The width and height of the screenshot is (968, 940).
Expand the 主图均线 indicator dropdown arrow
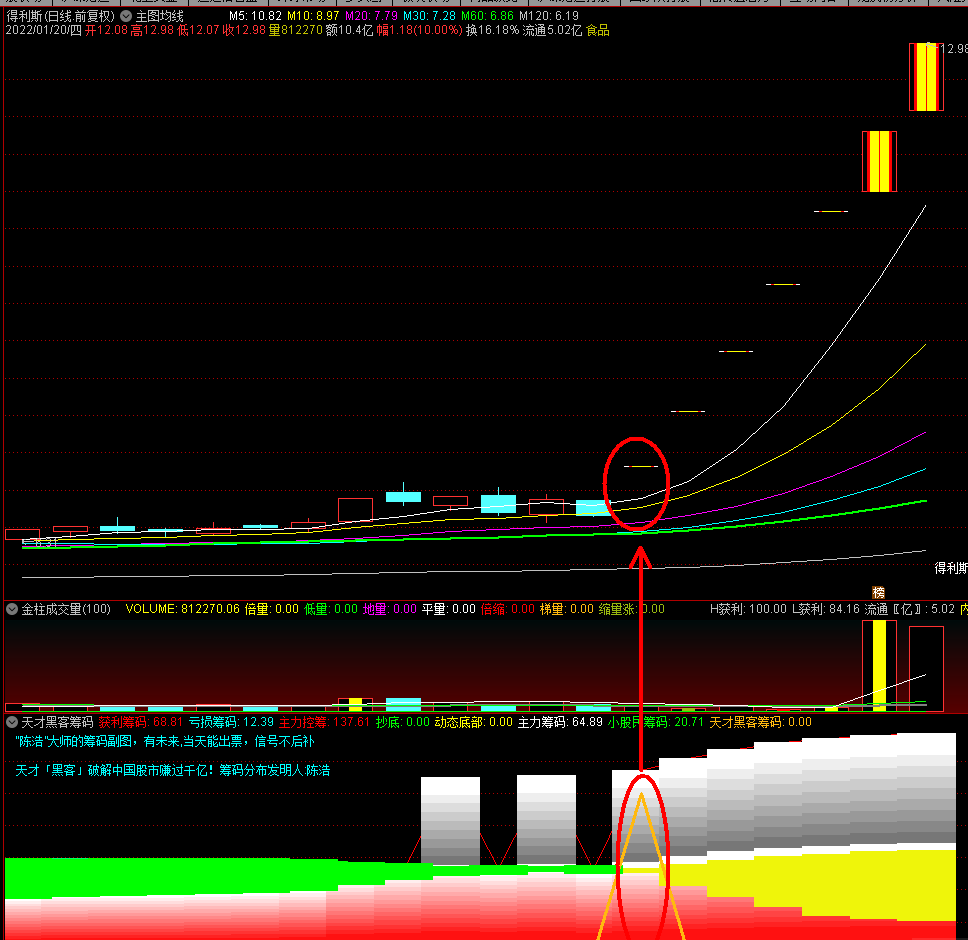coord(126,16)
